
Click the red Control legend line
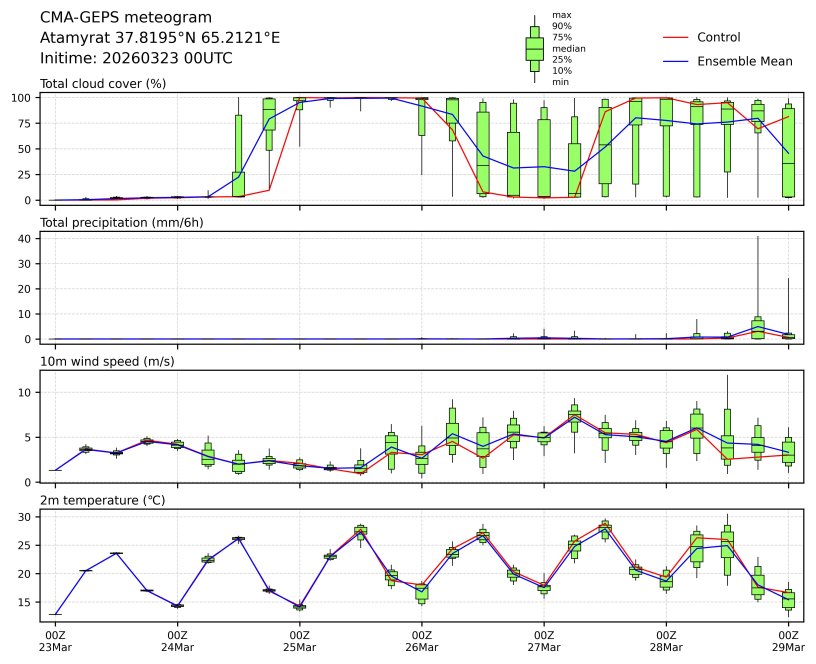coord(676,37)
